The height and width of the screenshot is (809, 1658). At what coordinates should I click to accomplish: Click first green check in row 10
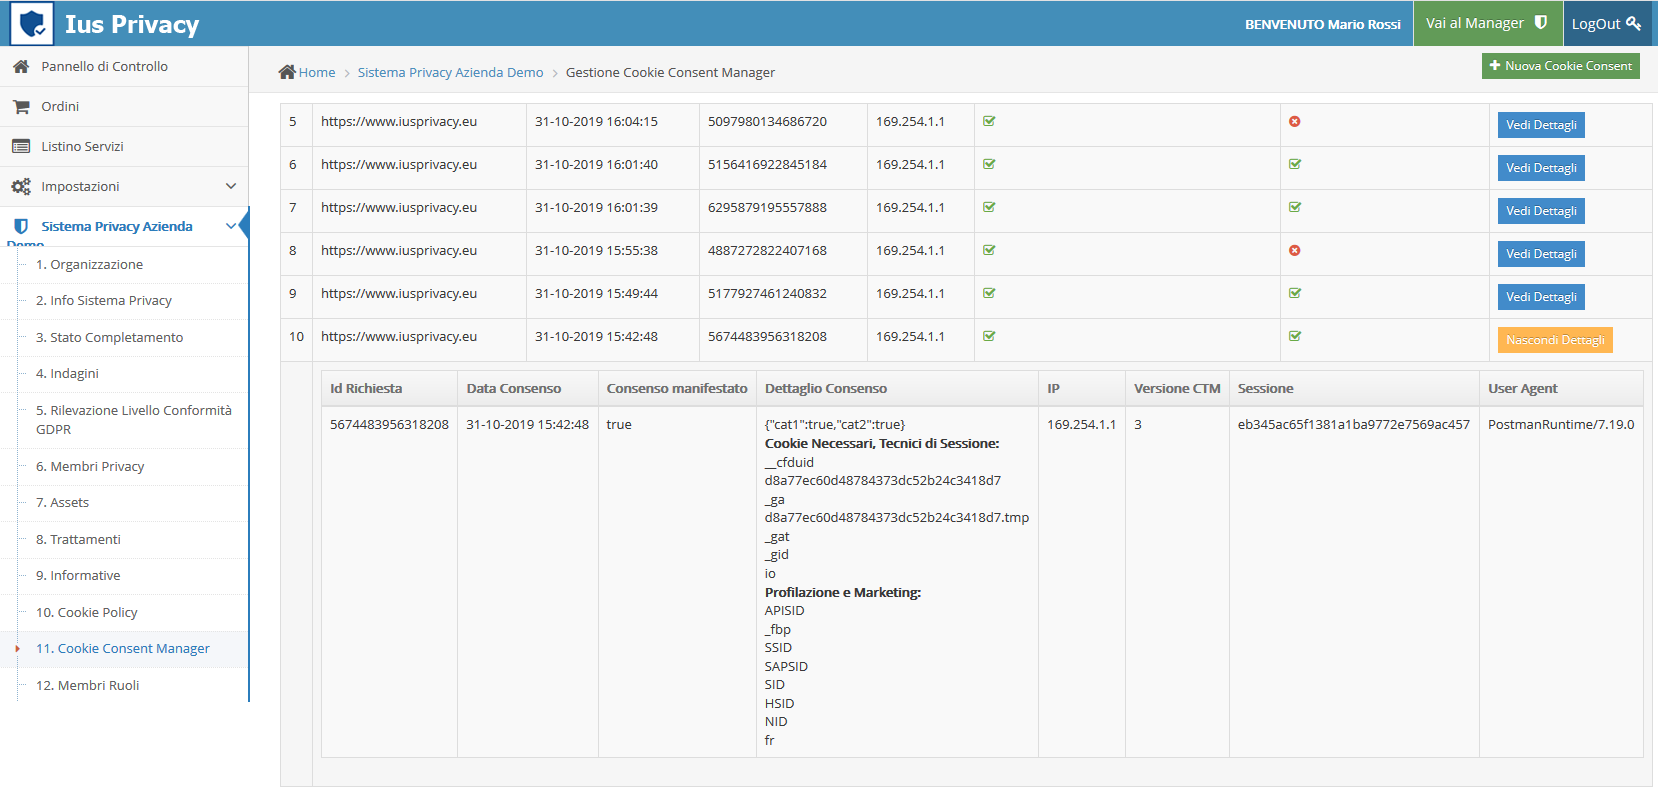pos(989,336)
